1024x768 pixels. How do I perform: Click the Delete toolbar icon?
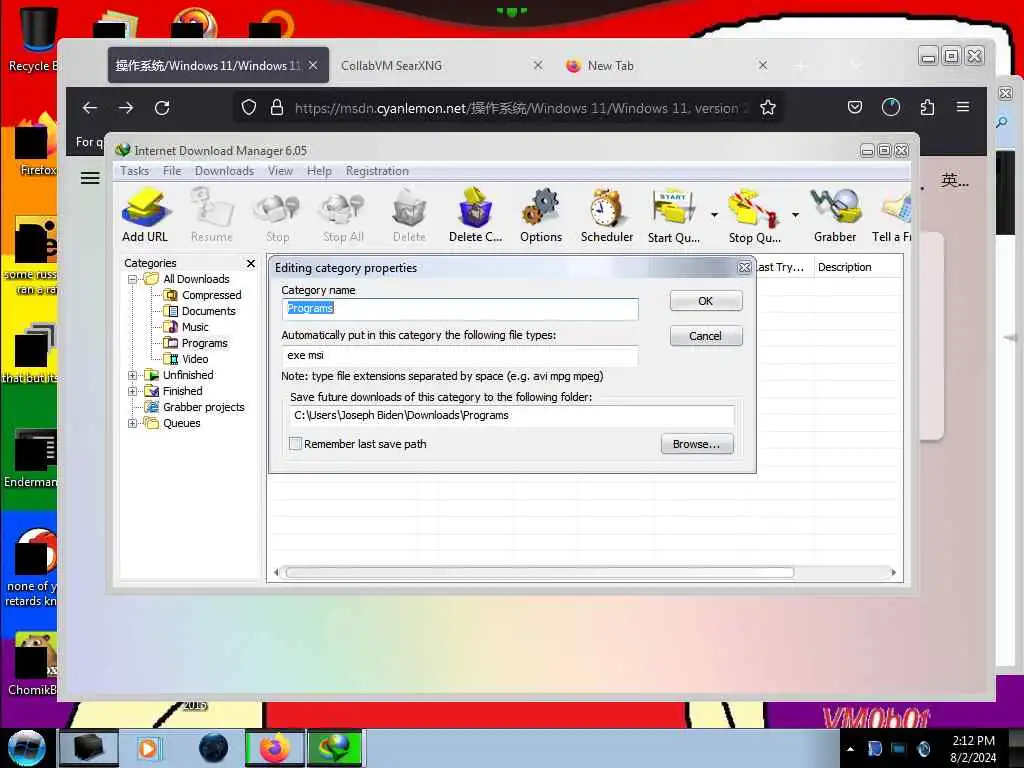click(409, 216)
